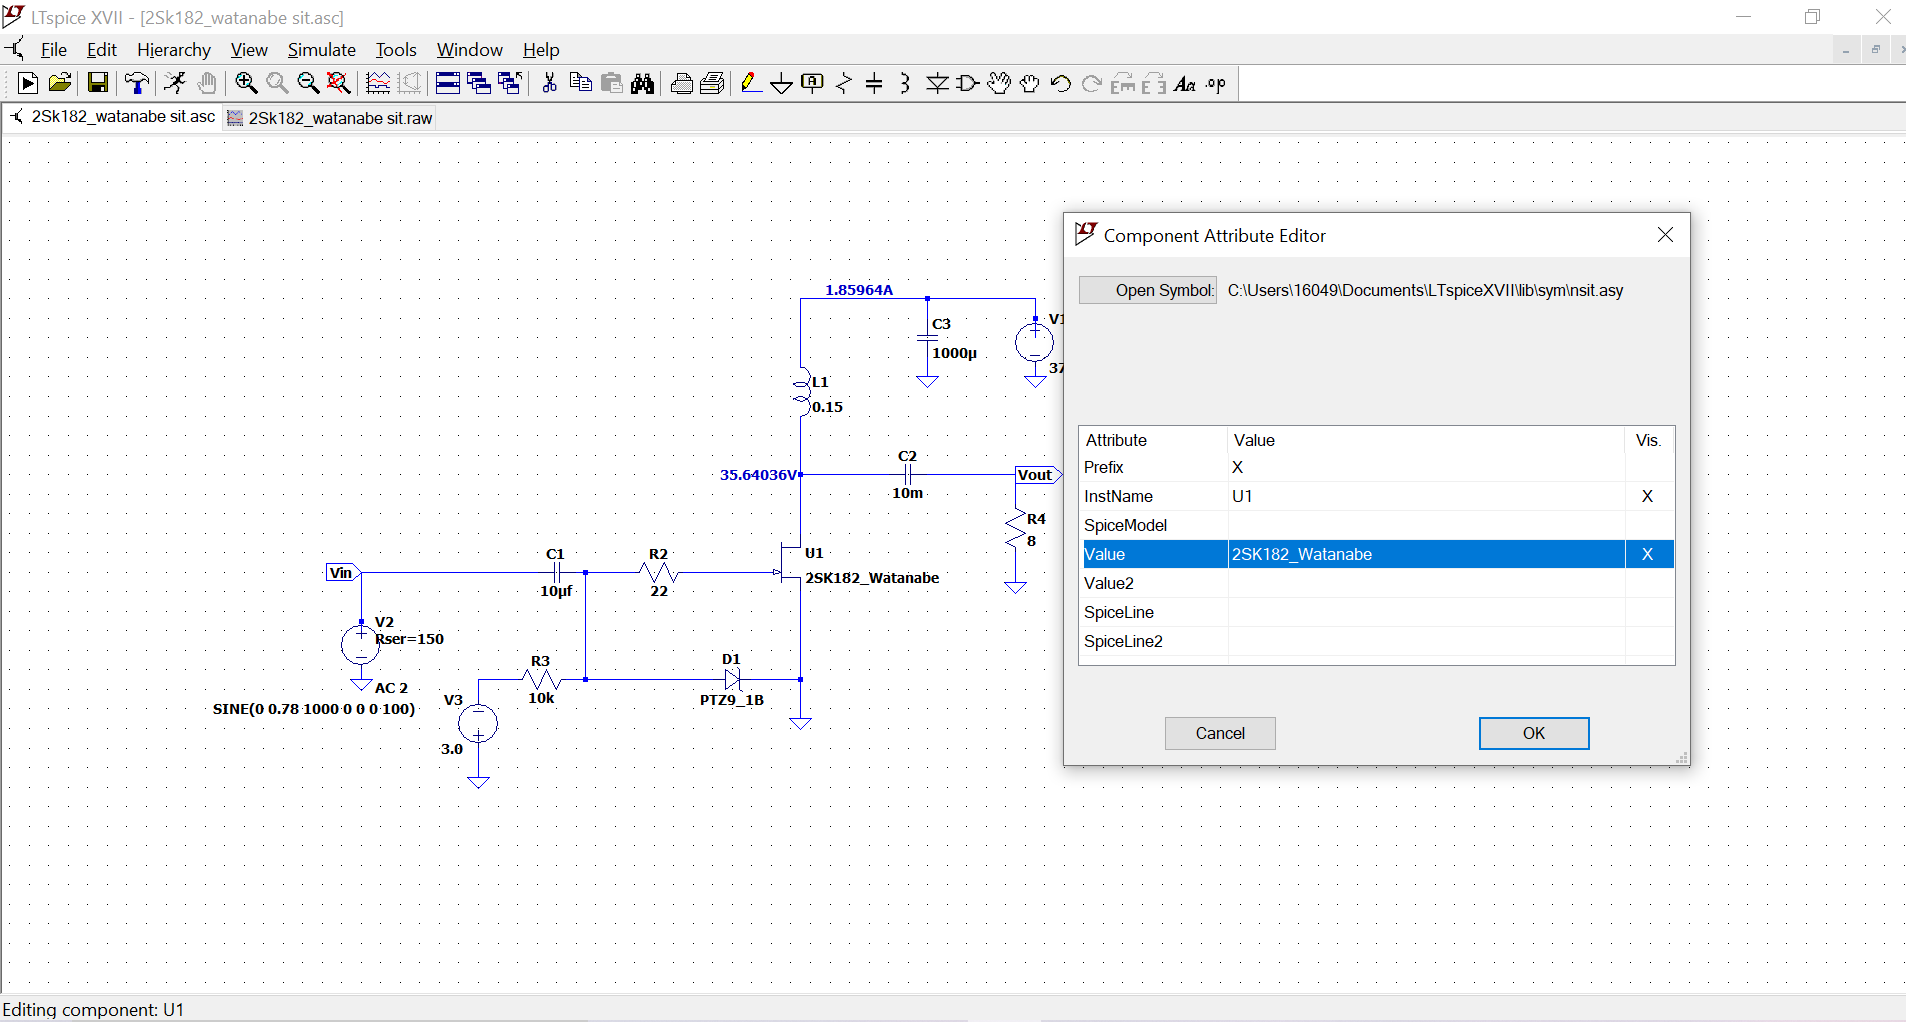This screenshot has height=1022, width=1906.
Task: Open the component gate icon
Action: pos(968,84)
